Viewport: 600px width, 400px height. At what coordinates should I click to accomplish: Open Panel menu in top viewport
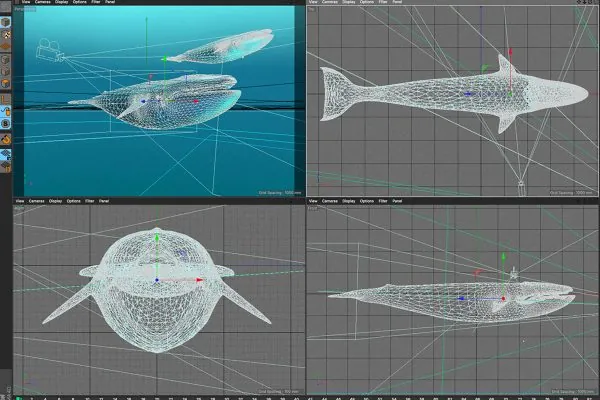(397, 2)
